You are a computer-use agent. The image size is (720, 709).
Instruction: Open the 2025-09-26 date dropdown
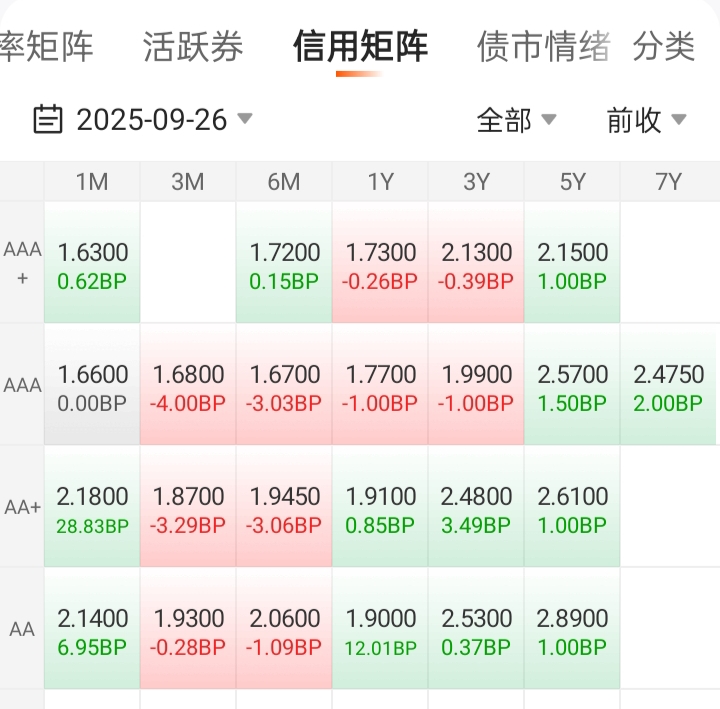pyautogui.click(x=152, y=120)
